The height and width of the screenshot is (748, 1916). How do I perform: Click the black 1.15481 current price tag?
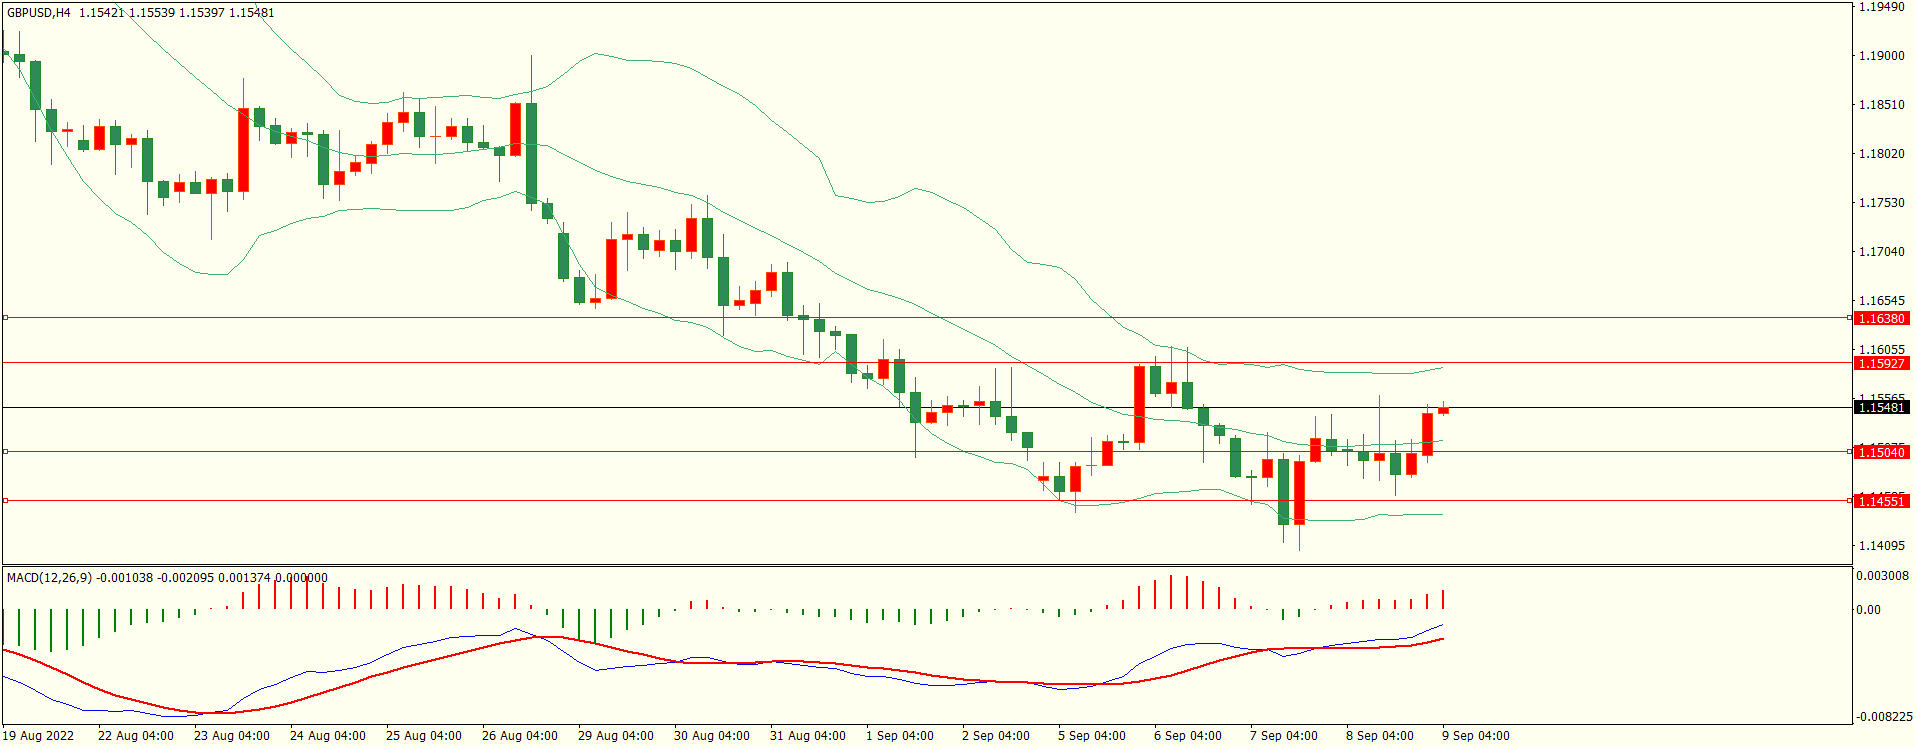[x=1882, y=407]
